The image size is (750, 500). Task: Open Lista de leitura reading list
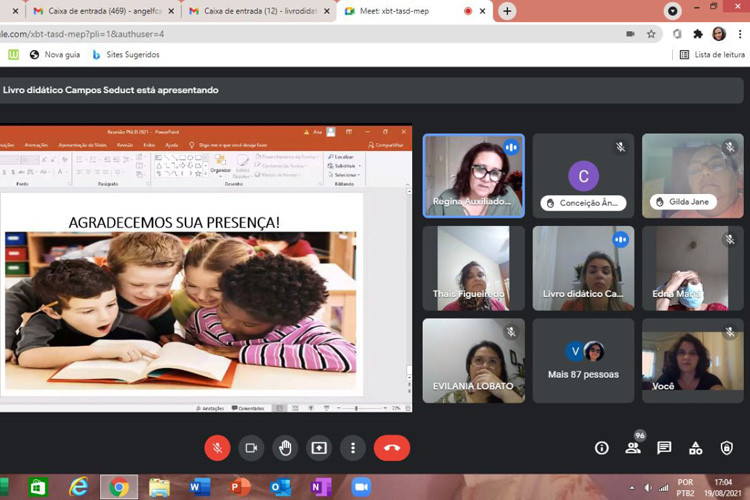(x=712, y=55)
